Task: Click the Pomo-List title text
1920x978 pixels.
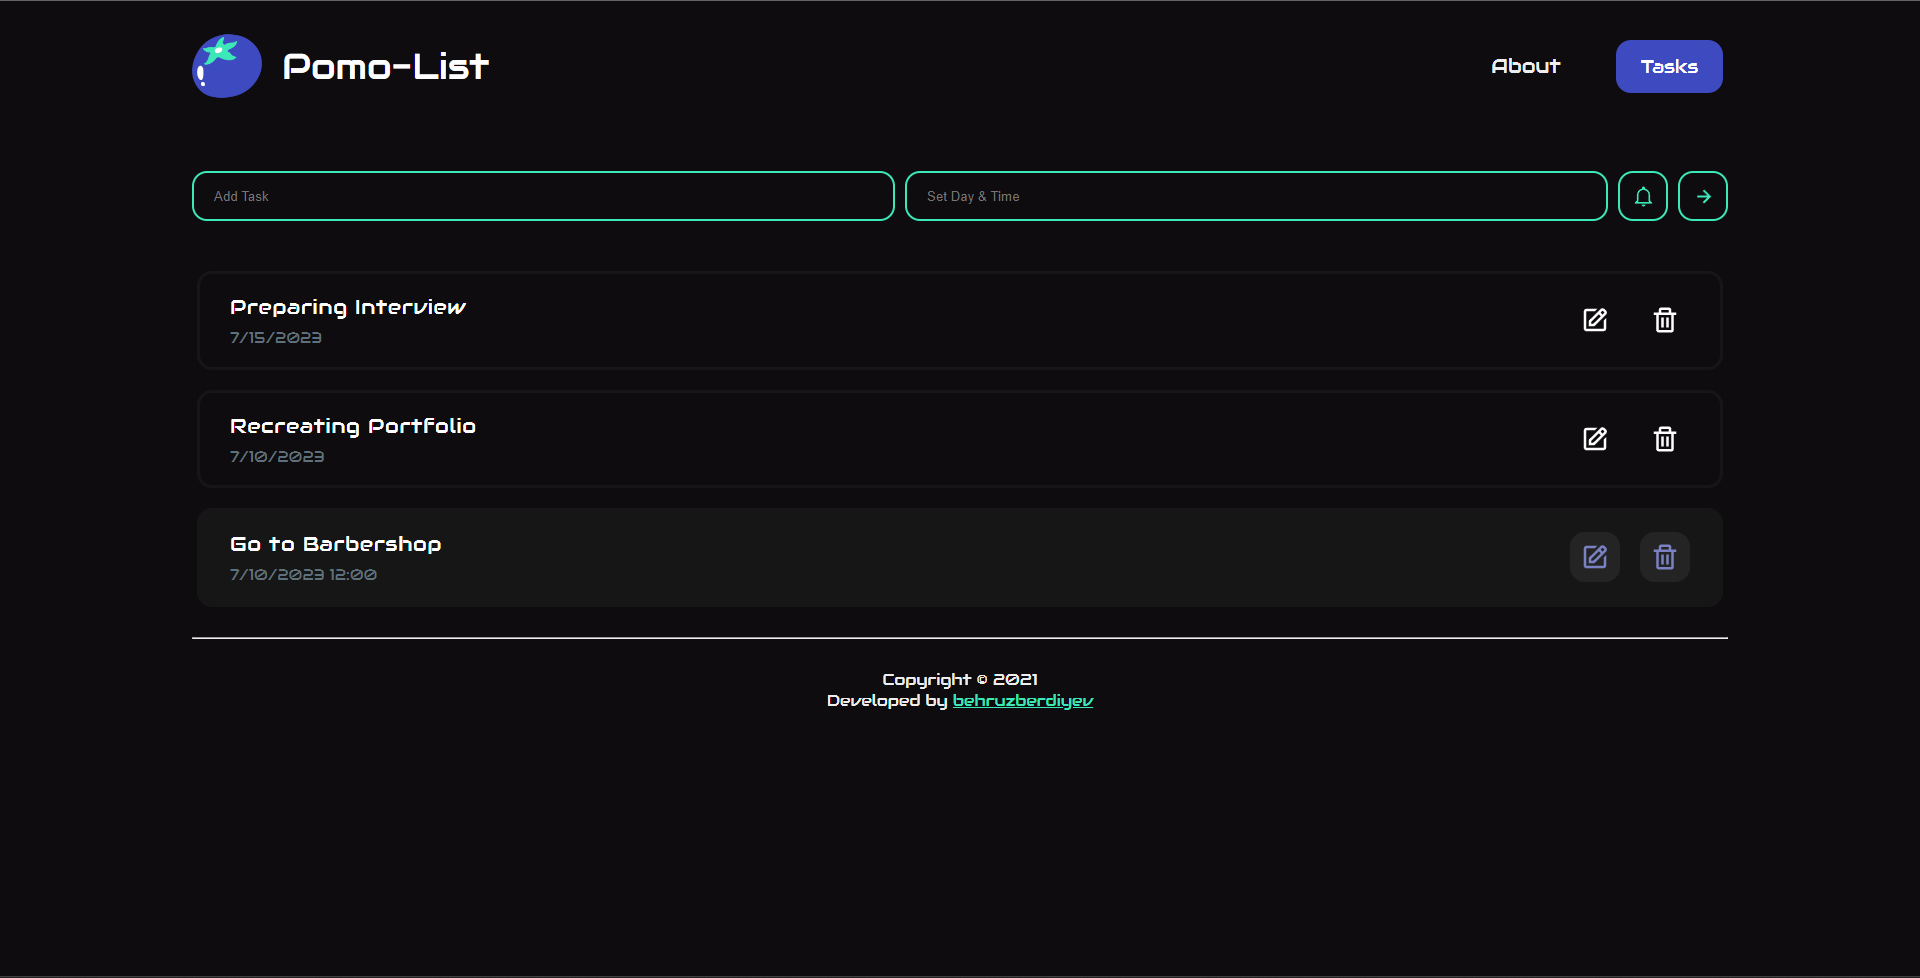Action: pyautogui.click(x=385, y=66)
